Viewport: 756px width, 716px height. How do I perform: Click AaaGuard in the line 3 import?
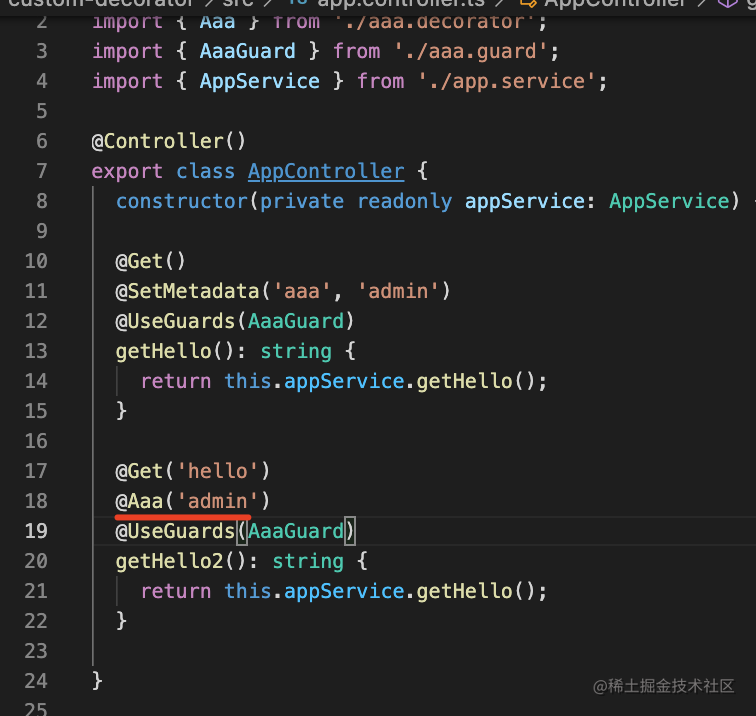[248, 51]
